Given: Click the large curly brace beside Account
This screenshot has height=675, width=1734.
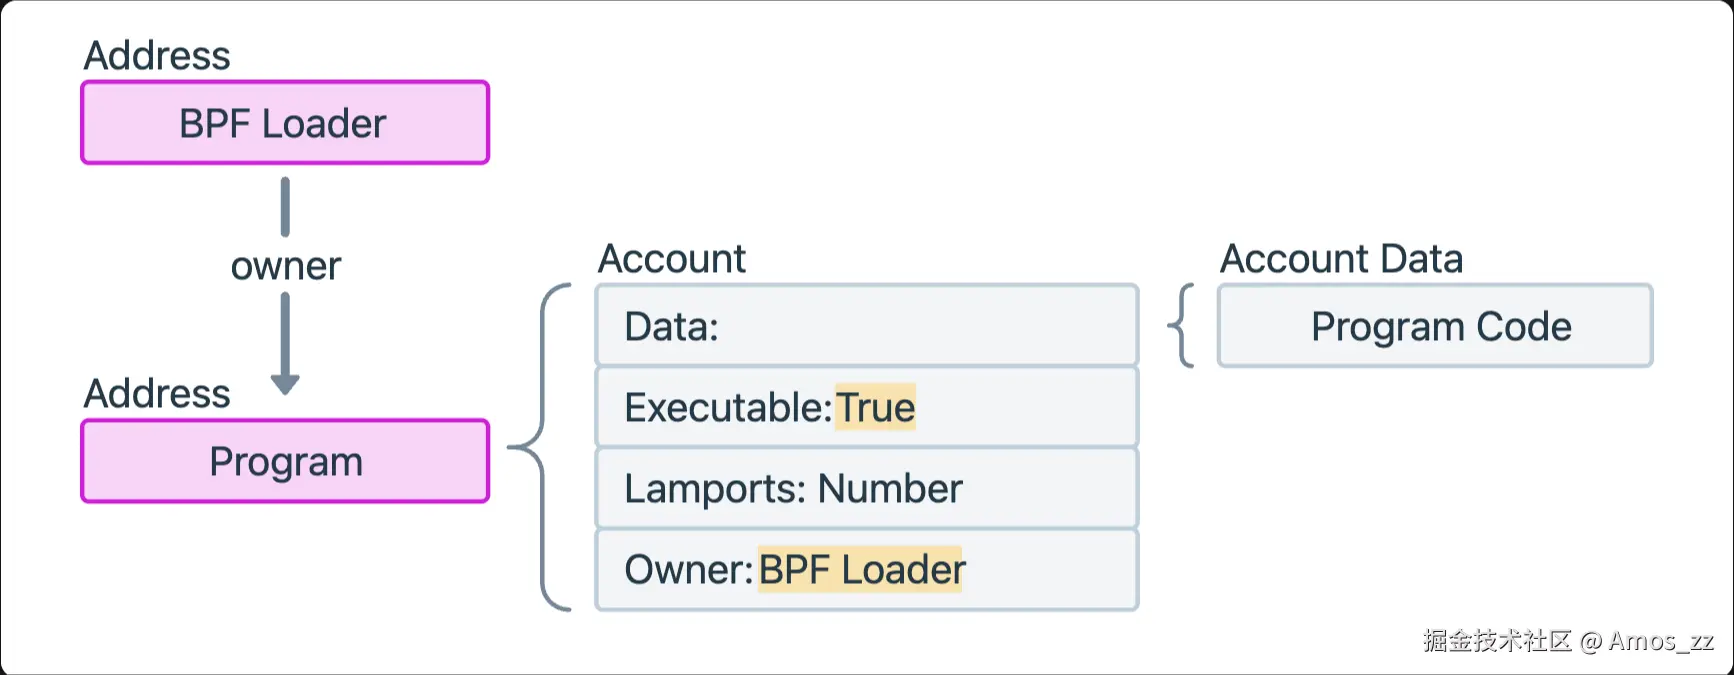Looking at the screenshot, I should [540, 447].
